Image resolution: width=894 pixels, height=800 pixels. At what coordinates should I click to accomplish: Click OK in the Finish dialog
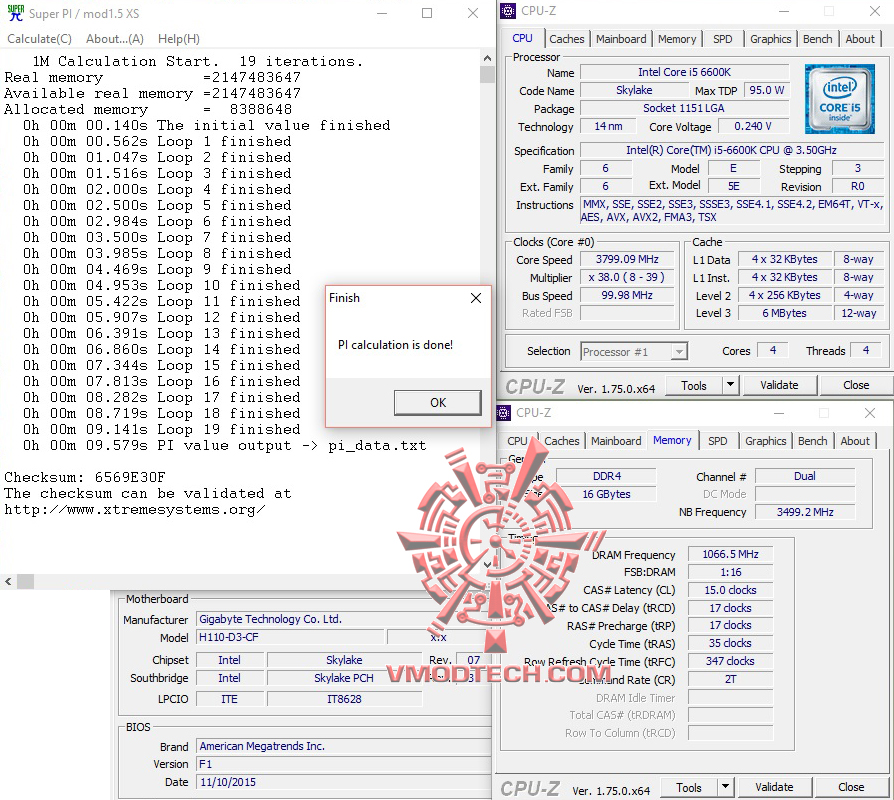coord(438,403)
